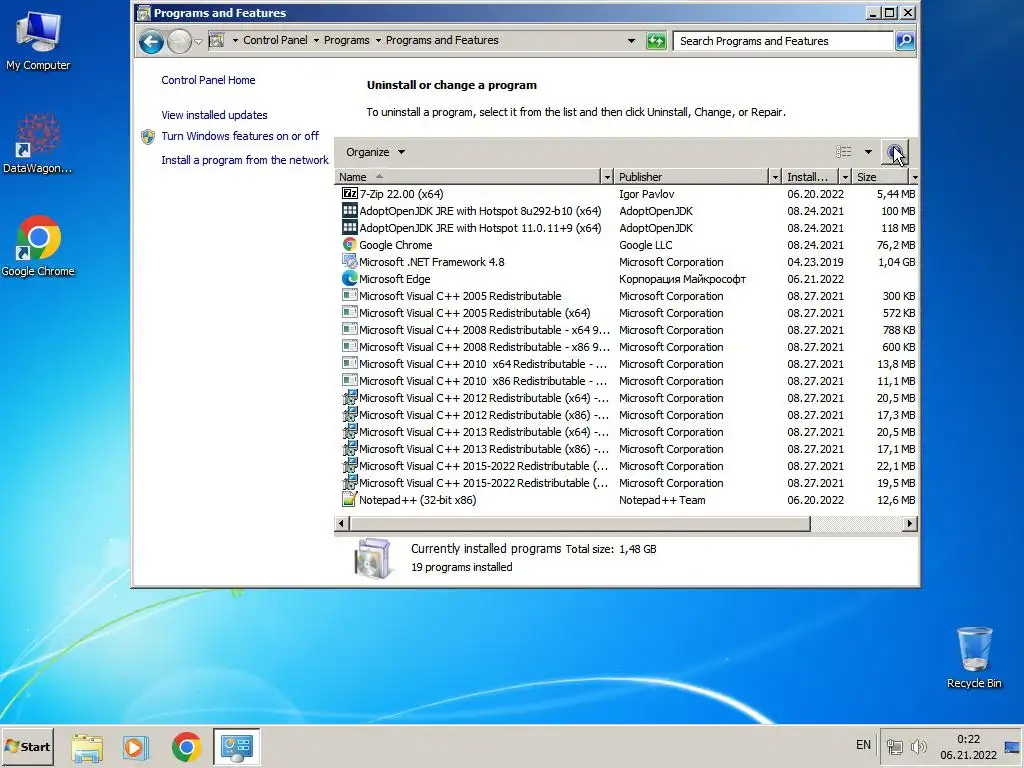
Task: Open the Name column filter dropdown
Action: 607,177
